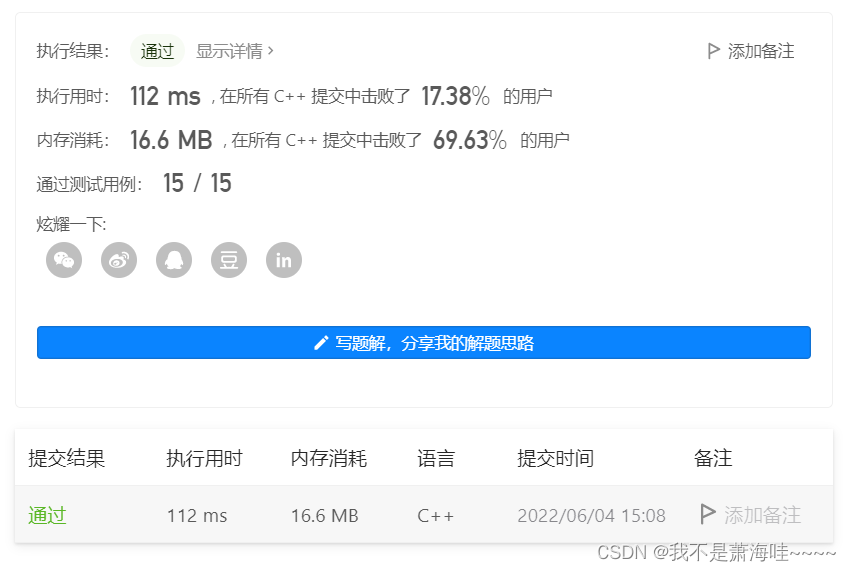Viewport: 851px width, 572px height.
Task: Click the flag icon beside top 添加备注
Action: tap(714, 51)
